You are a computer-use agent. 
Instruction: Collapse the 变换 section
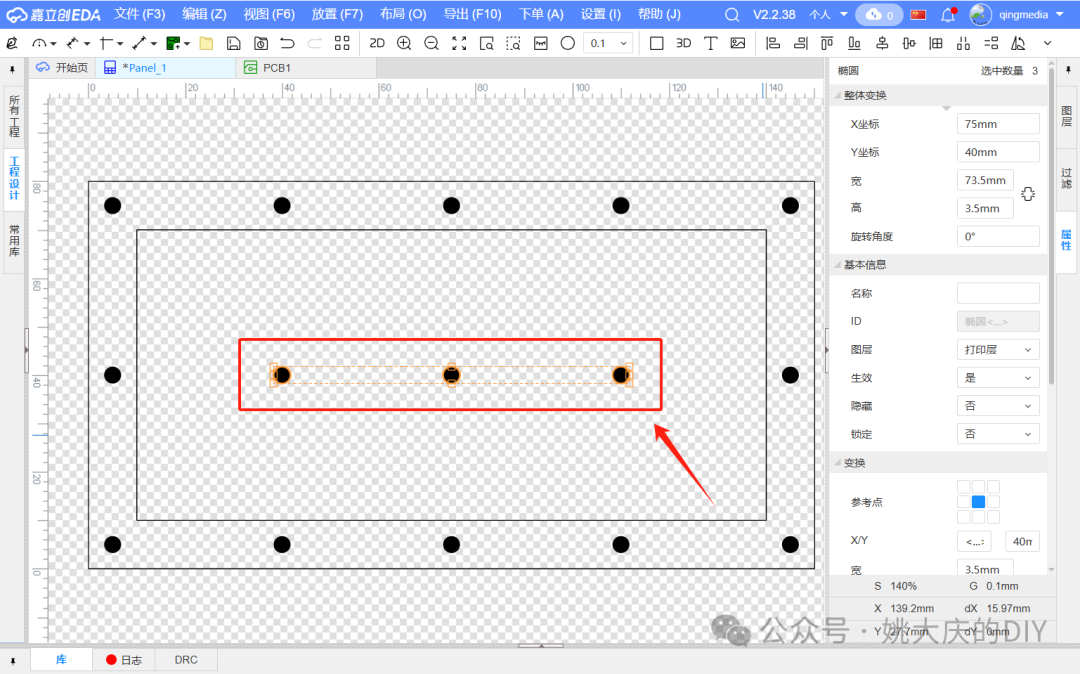838,463
